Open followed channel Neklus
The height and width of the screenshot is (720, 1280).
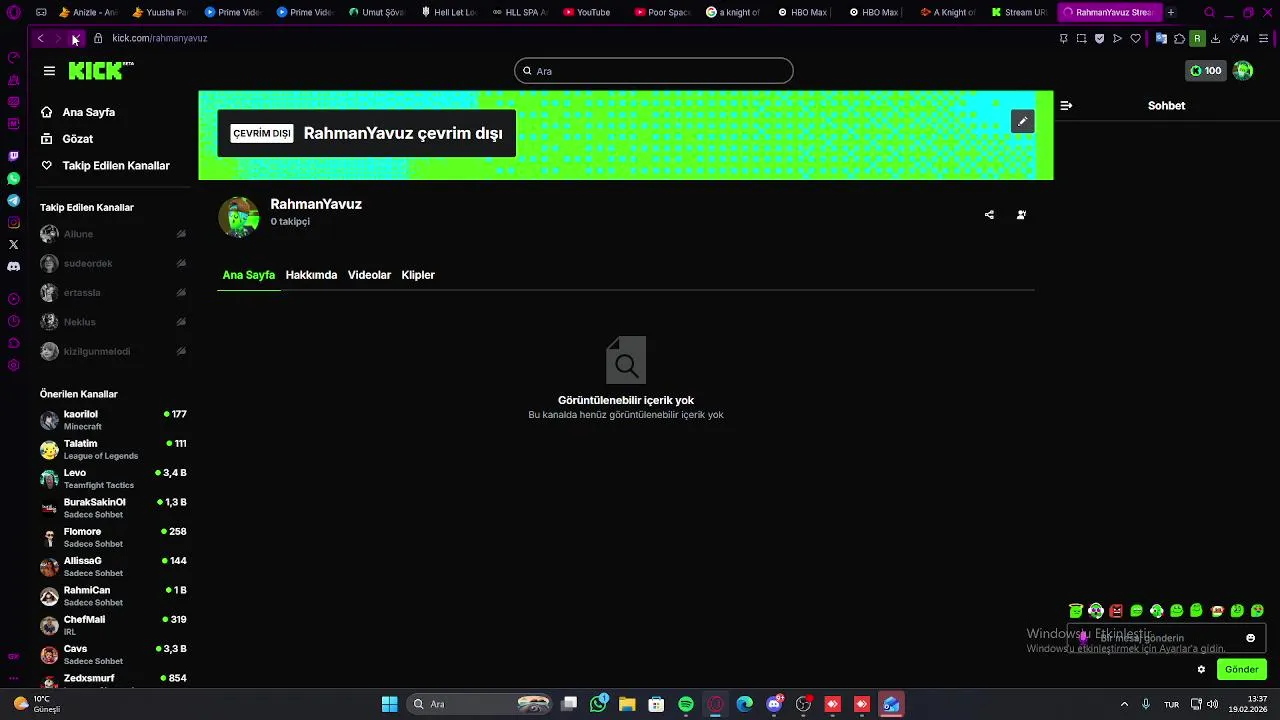[113, 322]
